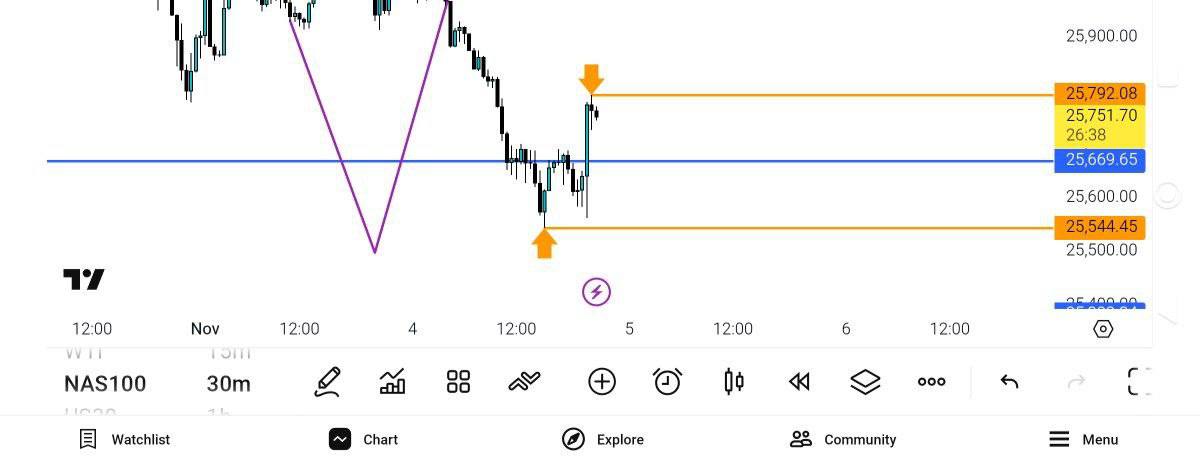This screenshot has height=464, width=1200.
Task: Open the NAS100 symbol selector
Action: coord(105,384)
